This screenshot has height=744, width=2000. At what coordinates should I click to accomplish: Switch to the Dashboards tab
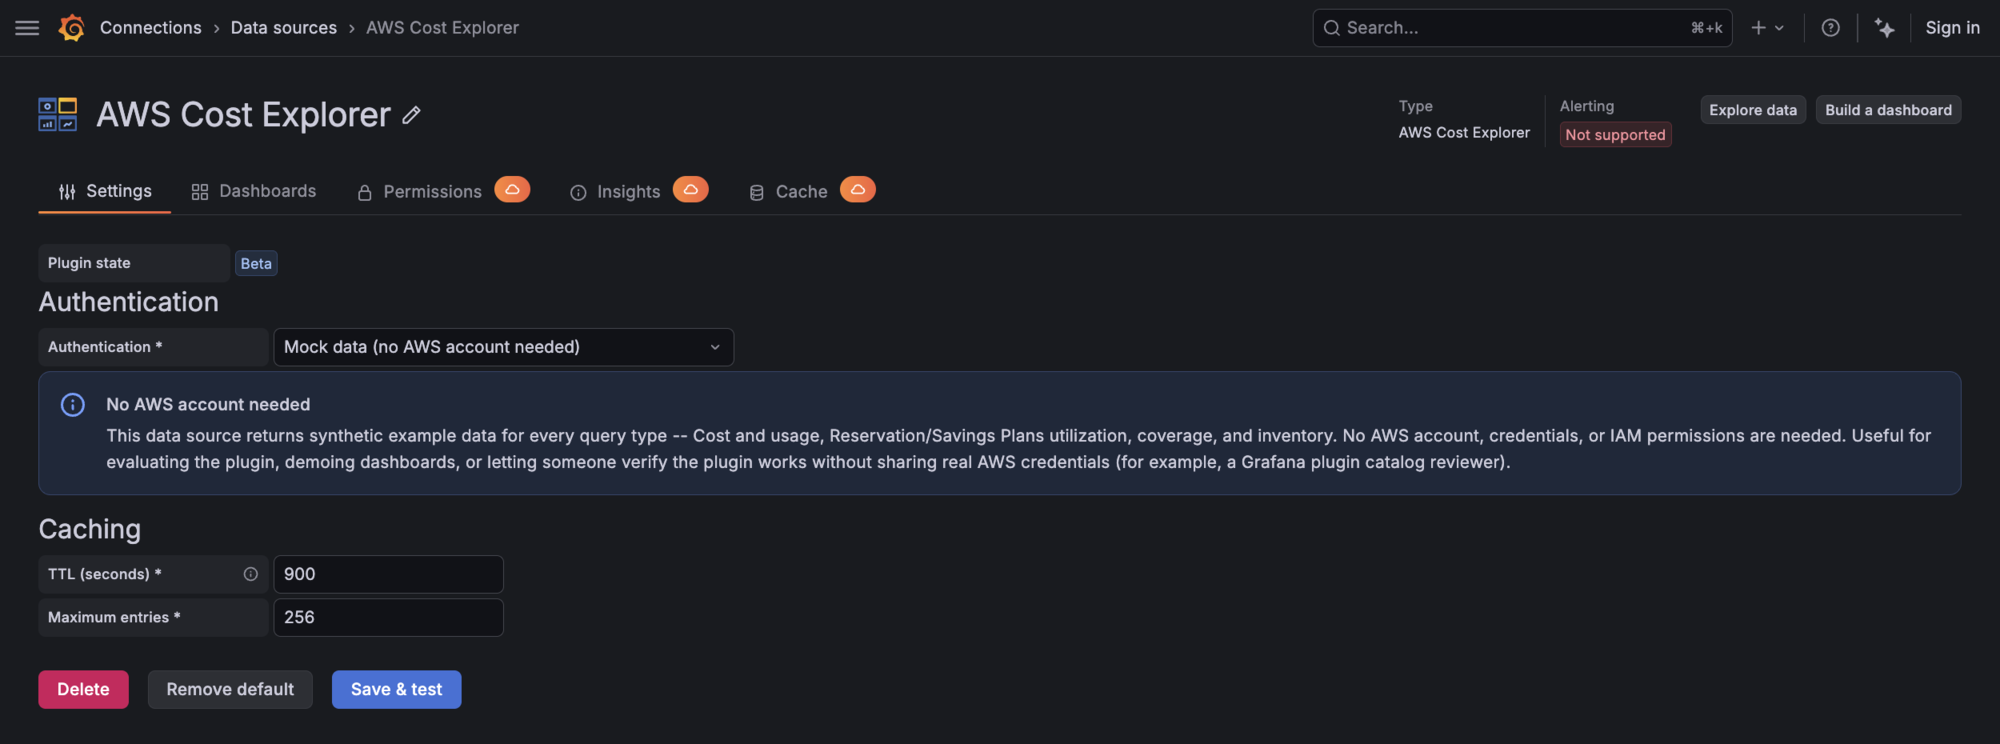tap(254, 191)
